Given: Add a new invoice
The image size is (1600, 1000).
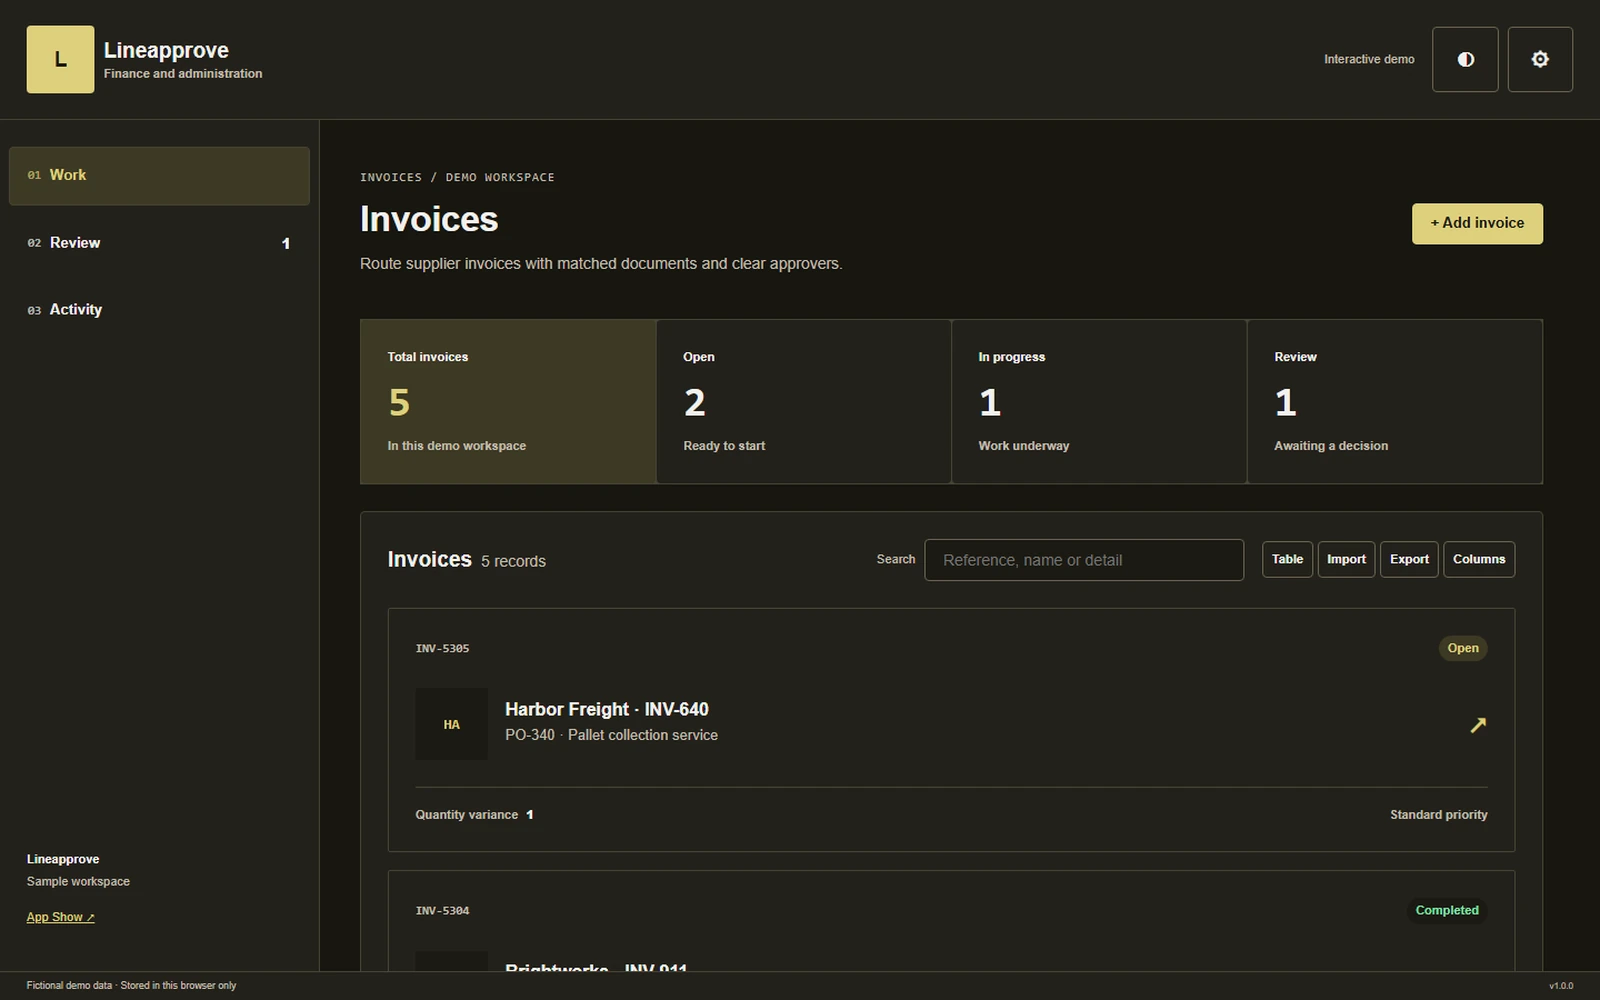Looking at the screenshot, I should coord(1477,223).
